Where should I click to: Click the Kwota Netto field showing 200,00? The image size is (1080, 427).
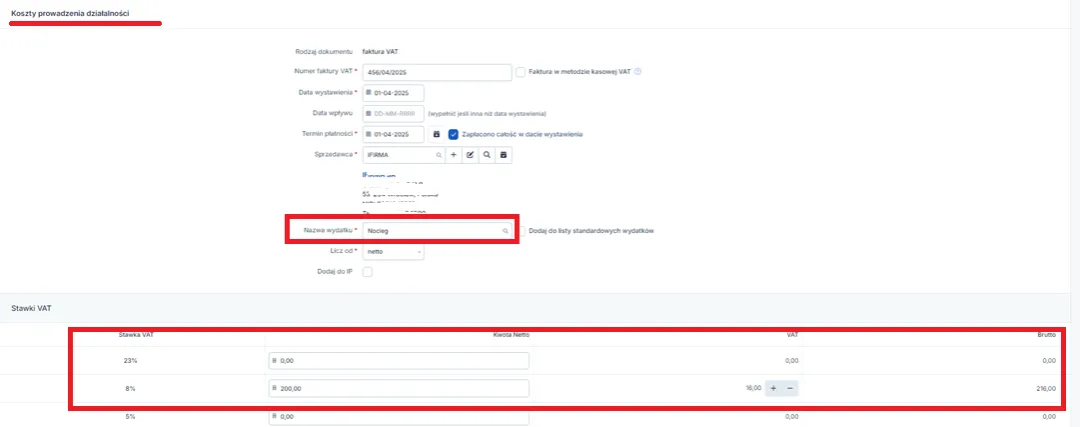coord(399,388)
